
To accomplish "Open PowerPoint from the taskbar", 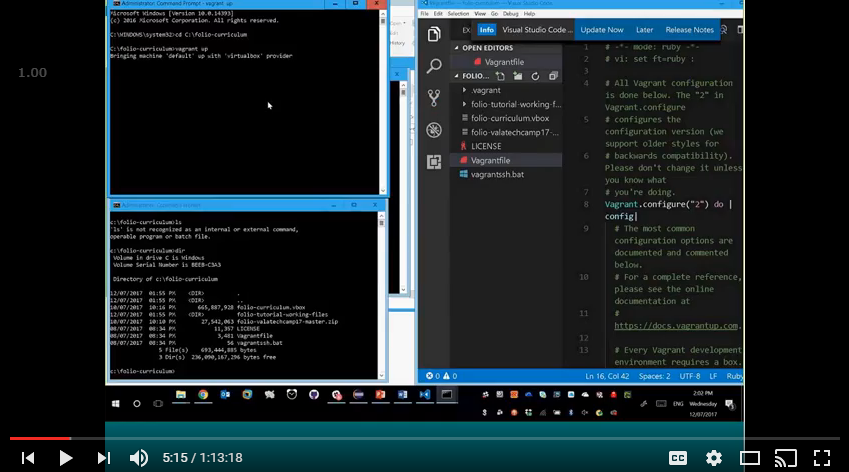I will coord(380,395).
